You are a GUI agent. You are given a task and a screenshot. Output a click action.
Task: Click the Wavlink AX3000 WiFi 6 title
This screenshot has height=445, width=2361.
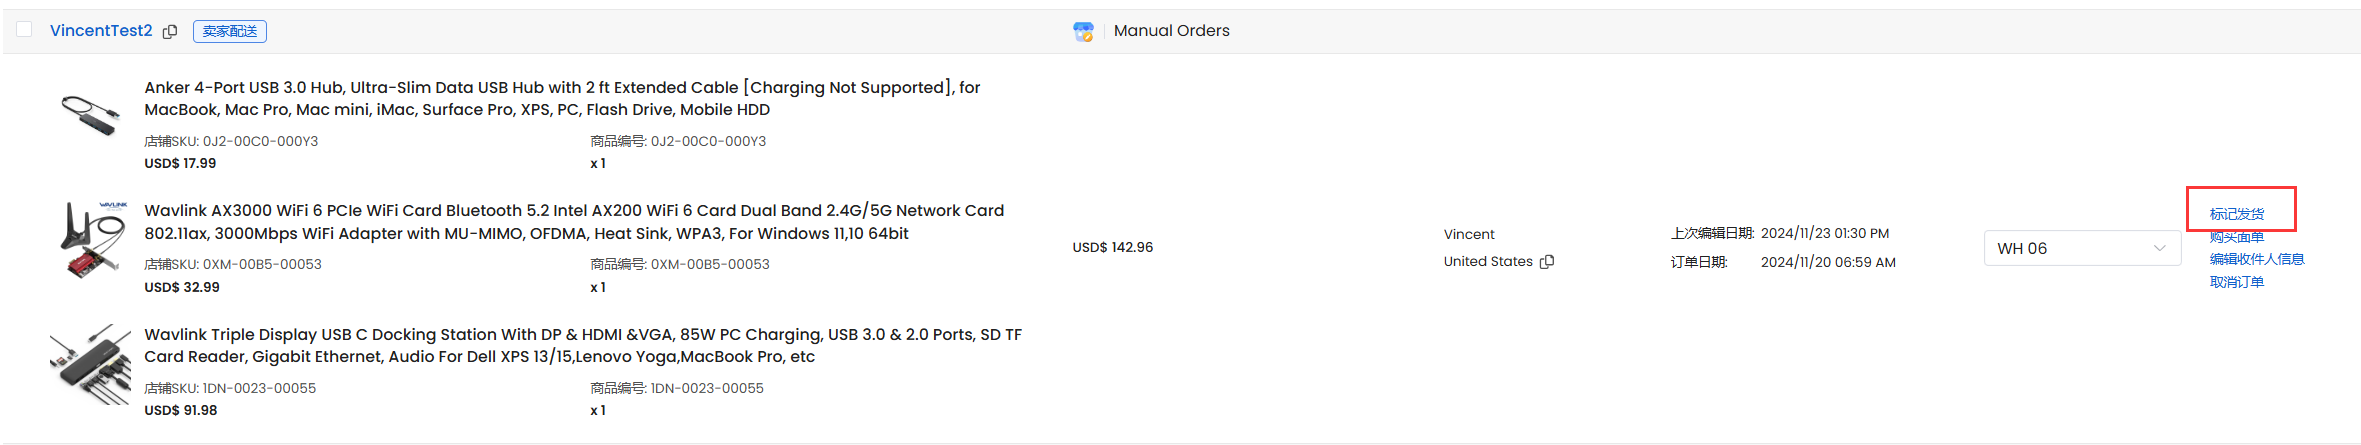(574, 222)
